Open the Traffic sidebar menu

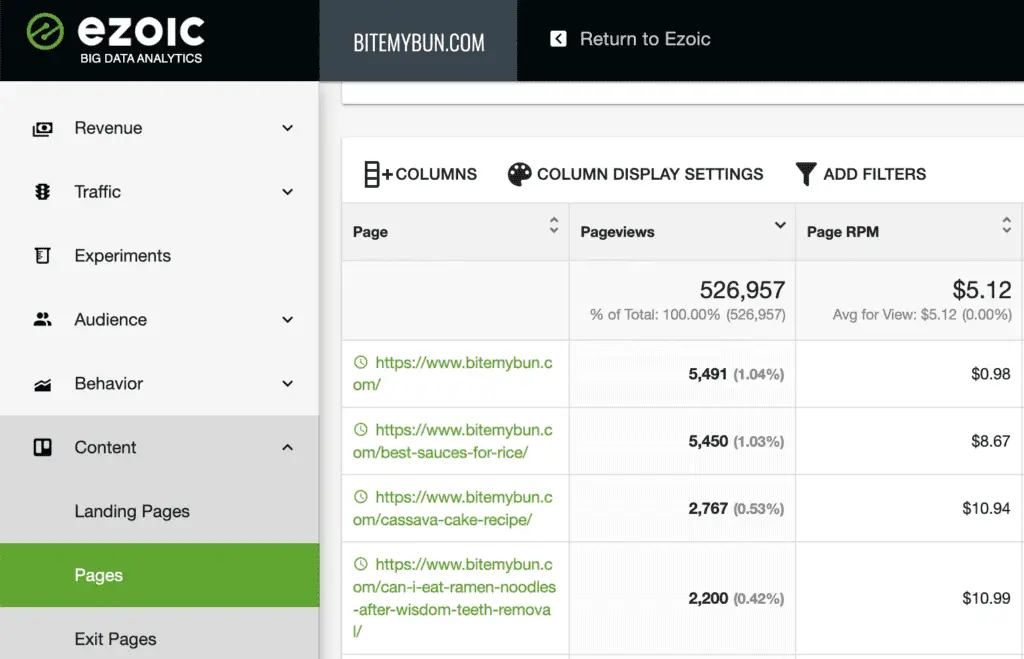click(x=159, y=192)
